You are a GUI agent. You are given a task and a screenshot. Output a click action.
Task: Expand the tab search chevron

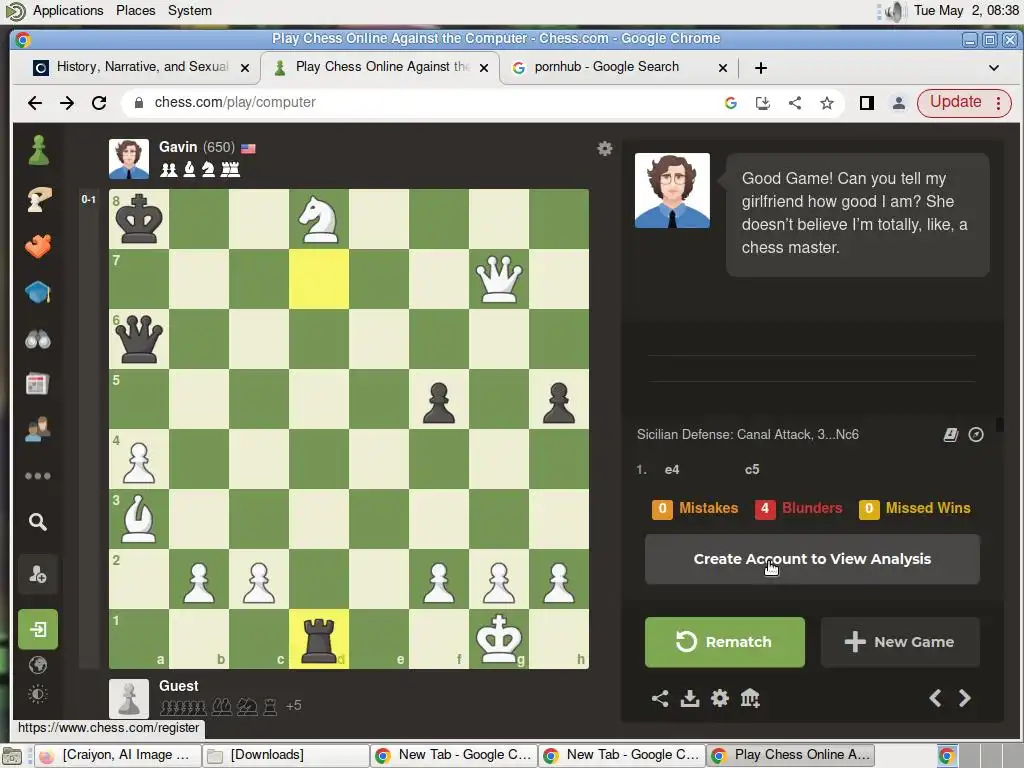pos(994,67)
